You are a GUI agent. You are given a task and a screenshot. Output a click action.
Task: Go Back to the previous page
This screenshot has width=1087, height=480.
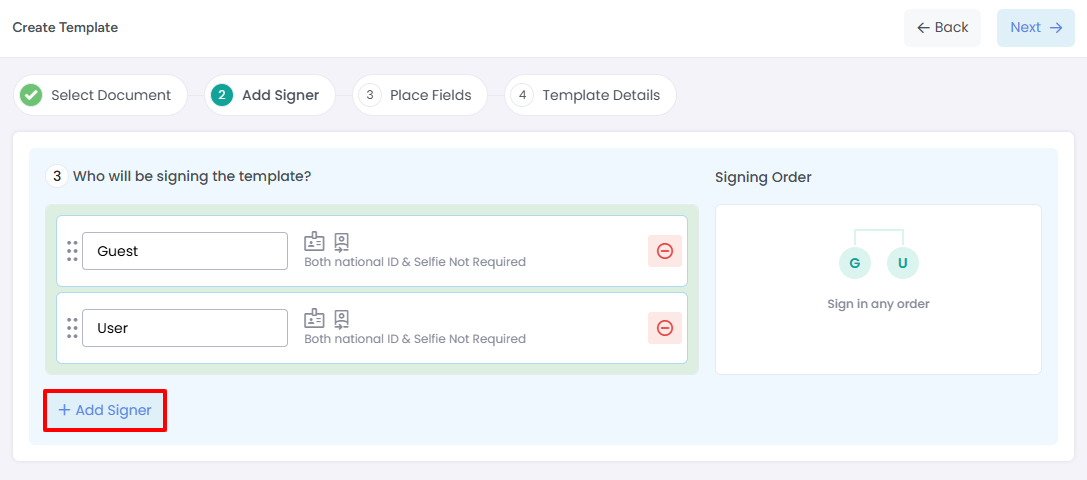click(x=942, y=28)
